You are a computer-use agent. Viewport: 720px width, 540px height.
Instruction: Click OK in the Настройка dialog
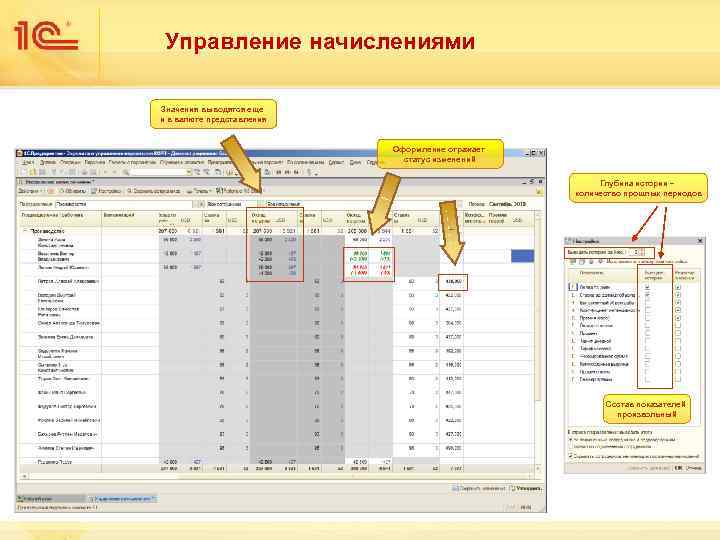pyautogui.click(x=678, y=468)
